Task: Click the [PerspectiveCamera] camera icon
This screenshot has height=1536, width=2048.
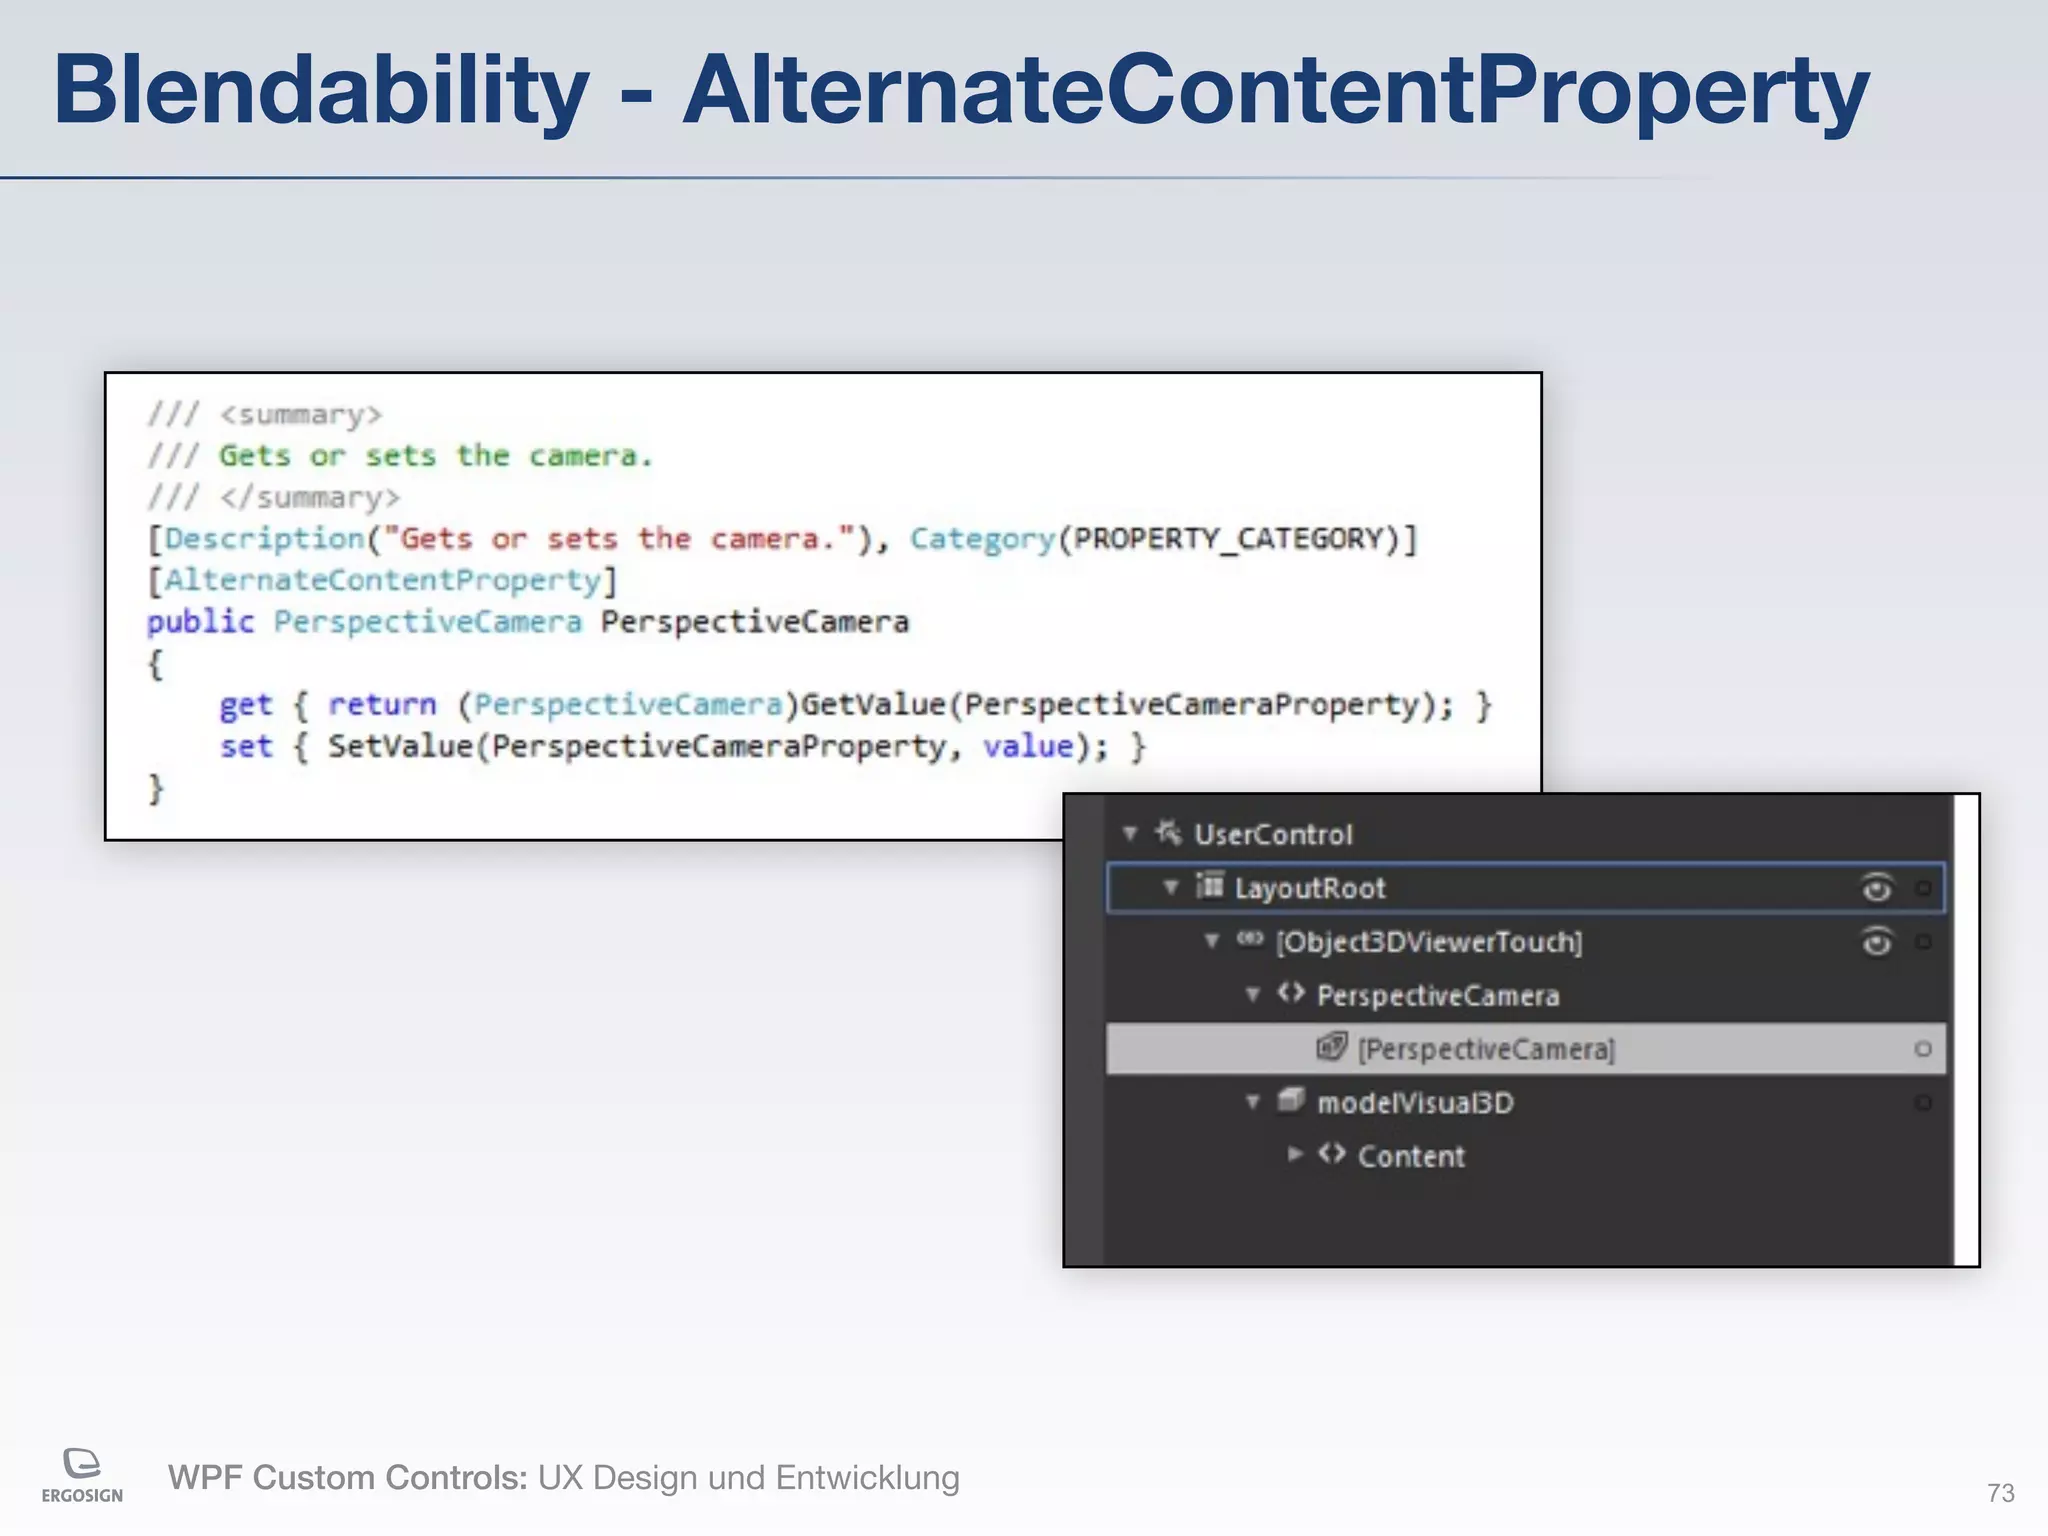Action: [1332, 1047]
